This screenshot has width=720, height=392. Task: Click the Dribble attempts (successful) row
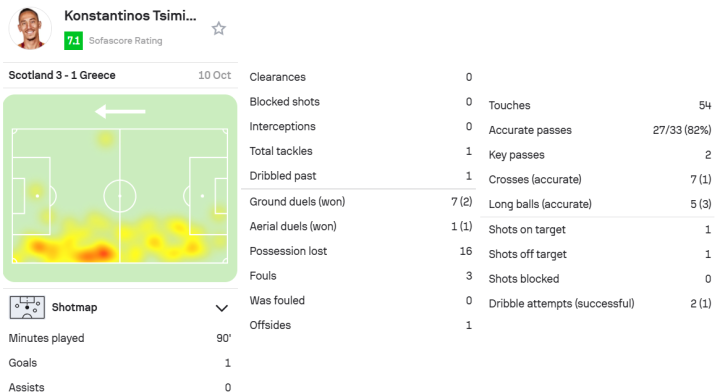point(600,303)
